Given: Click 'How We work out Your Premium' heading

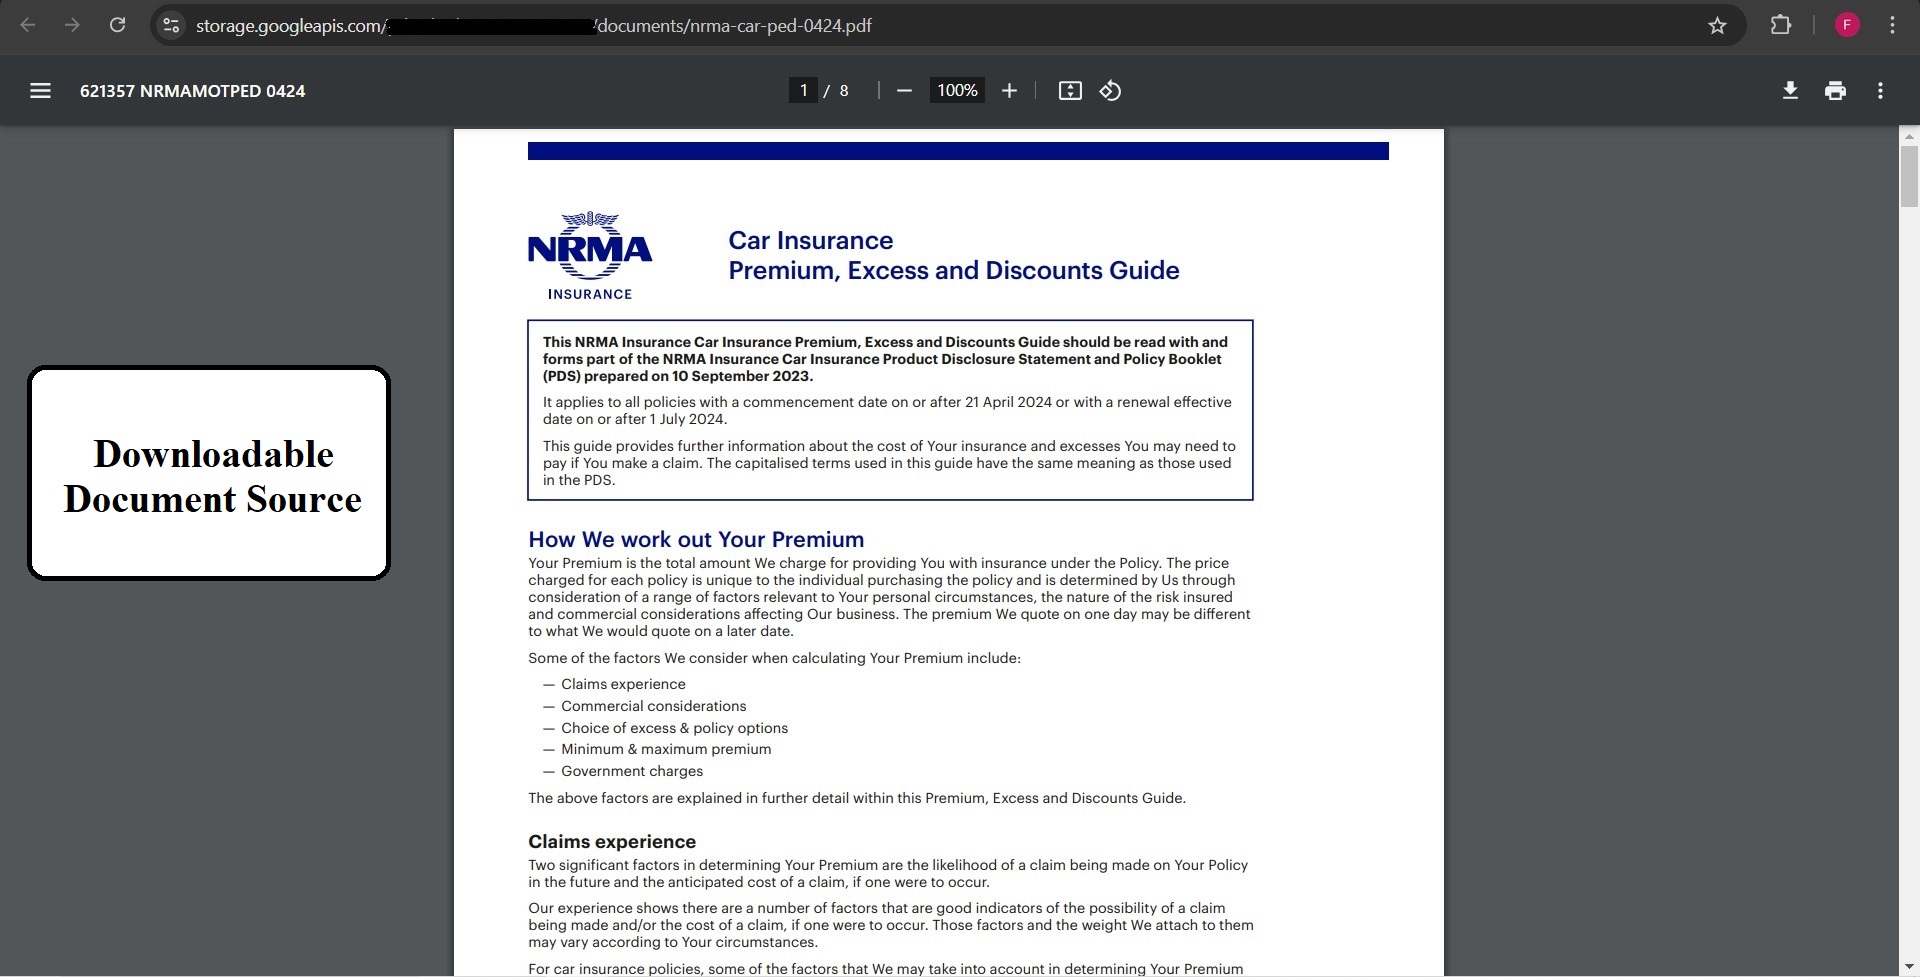Looking at the screenshot, I should pyautogui.click(x=696, y=540).
